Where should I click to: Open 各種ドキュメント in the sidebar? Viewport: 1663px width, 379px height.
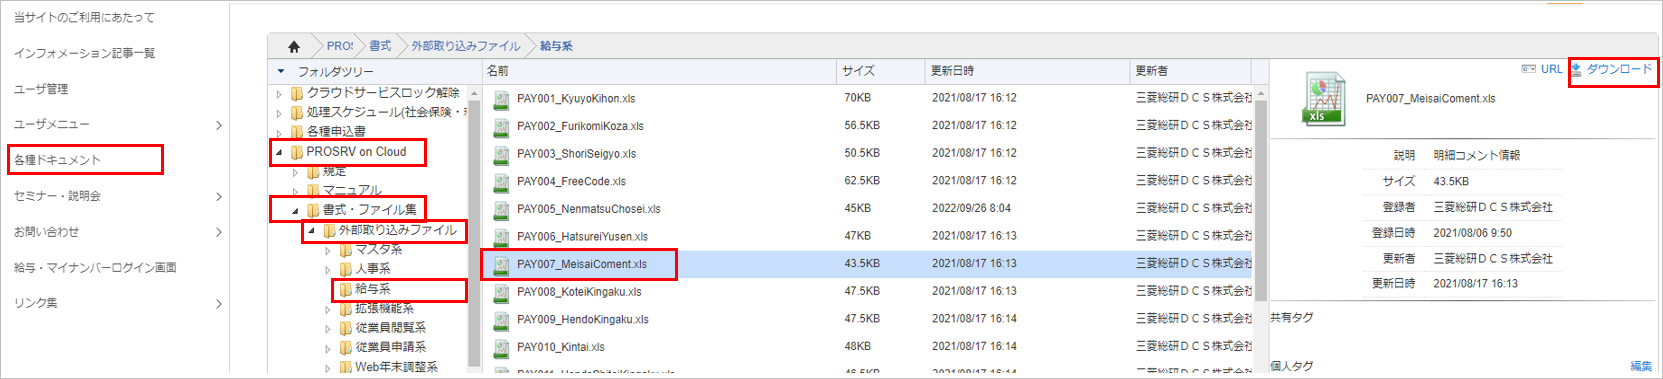click(58, 160)
